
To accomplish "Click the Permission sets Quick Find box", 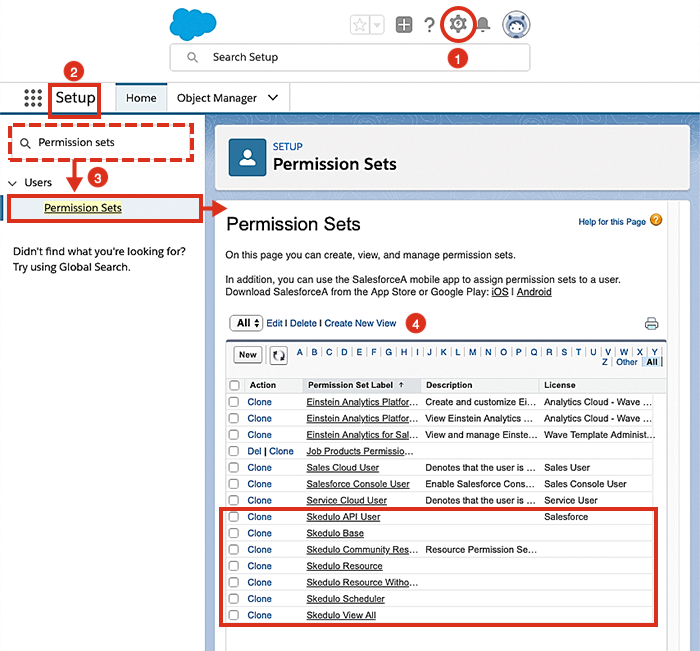I will click(x=101, y=142).
